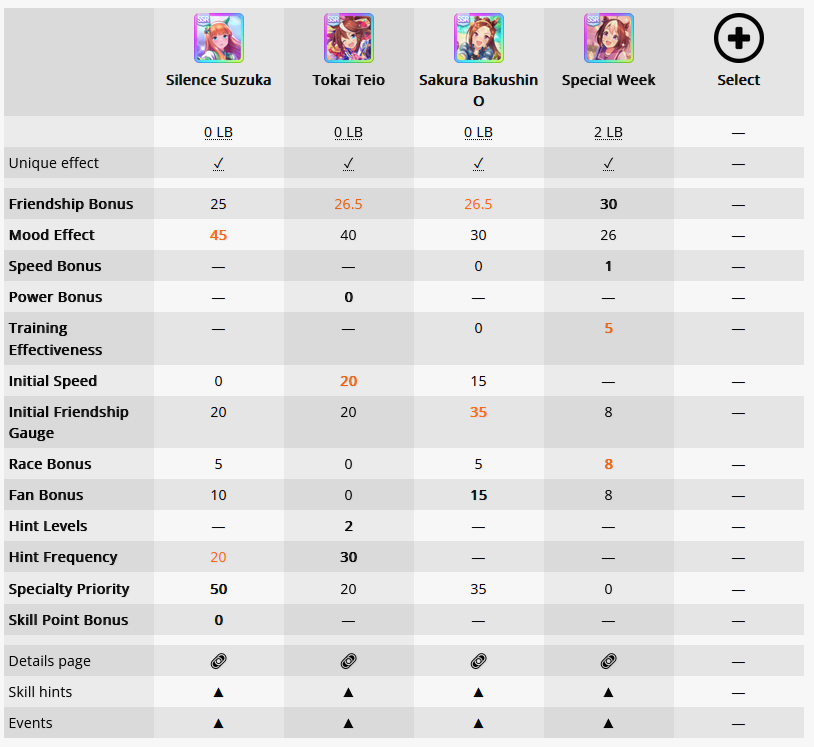This screenshot has width=814, height=747.
Task: Click the Sakura Bakushin O card icon
Action: (478, 38)
